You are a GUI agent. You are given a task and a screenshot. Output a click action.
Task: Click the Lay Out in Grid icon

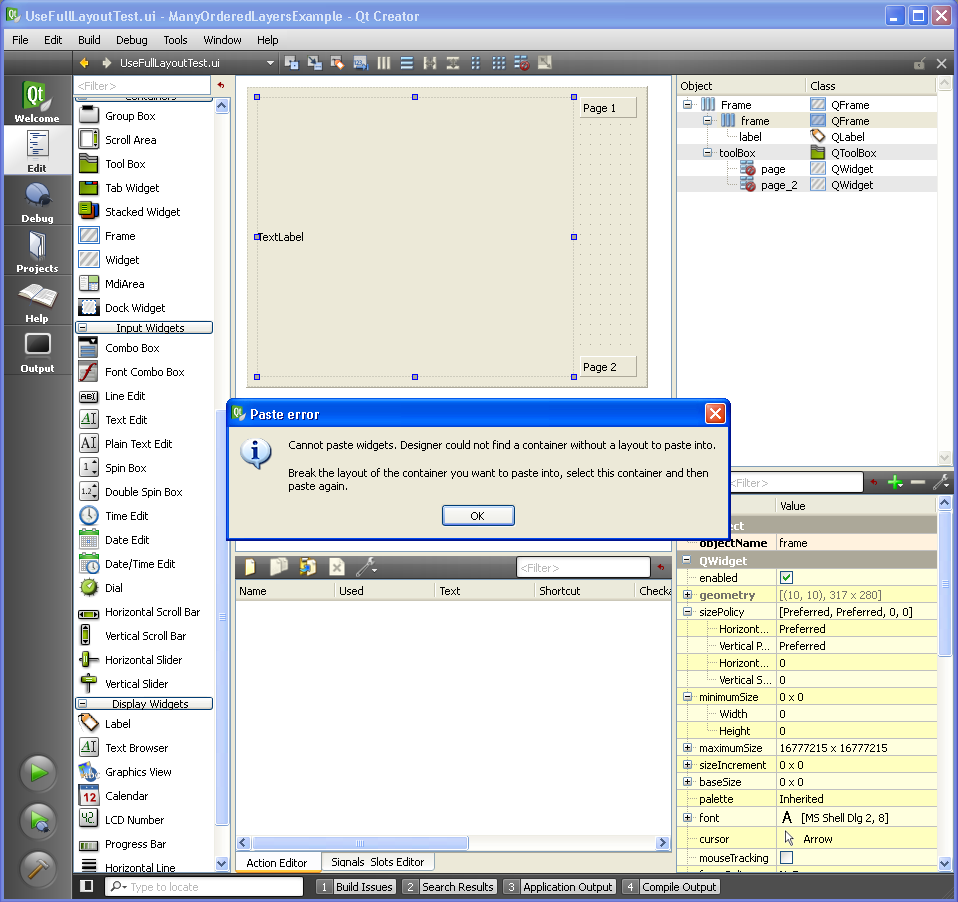[x=499, y=63]
